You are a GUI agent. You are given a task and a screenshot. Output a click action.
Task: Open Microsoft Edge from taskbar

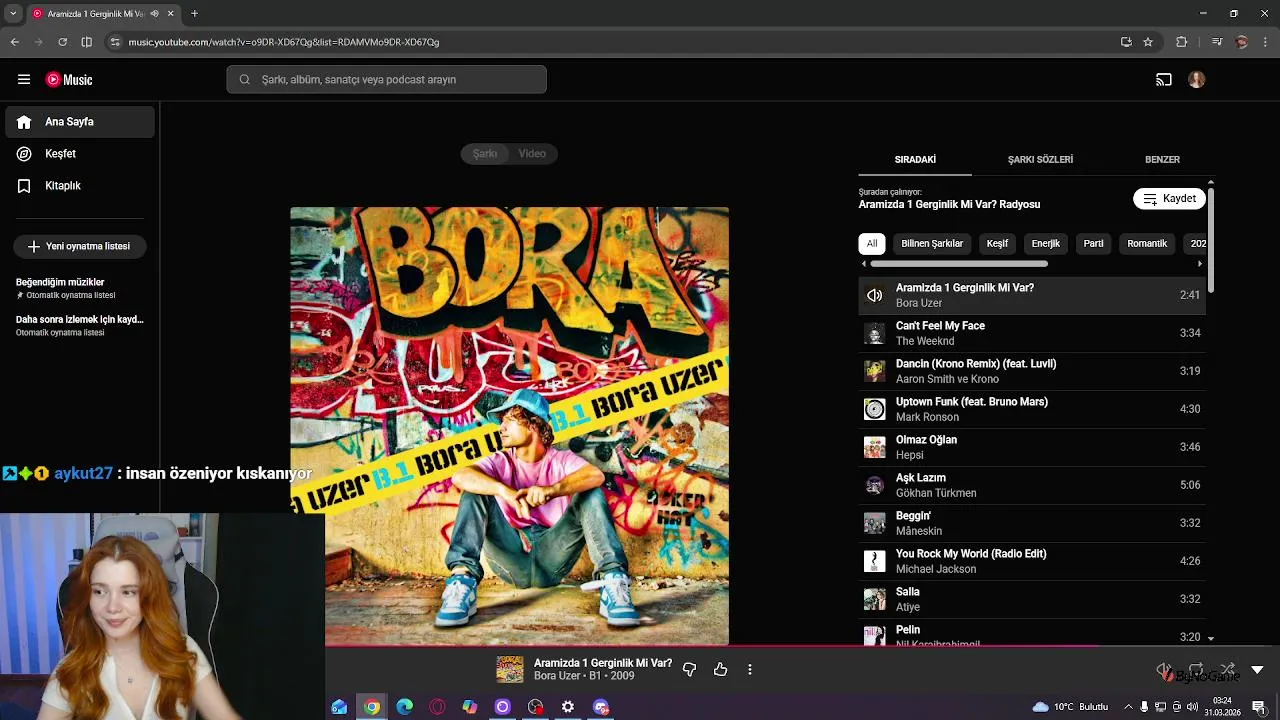[x=404, y=707]
